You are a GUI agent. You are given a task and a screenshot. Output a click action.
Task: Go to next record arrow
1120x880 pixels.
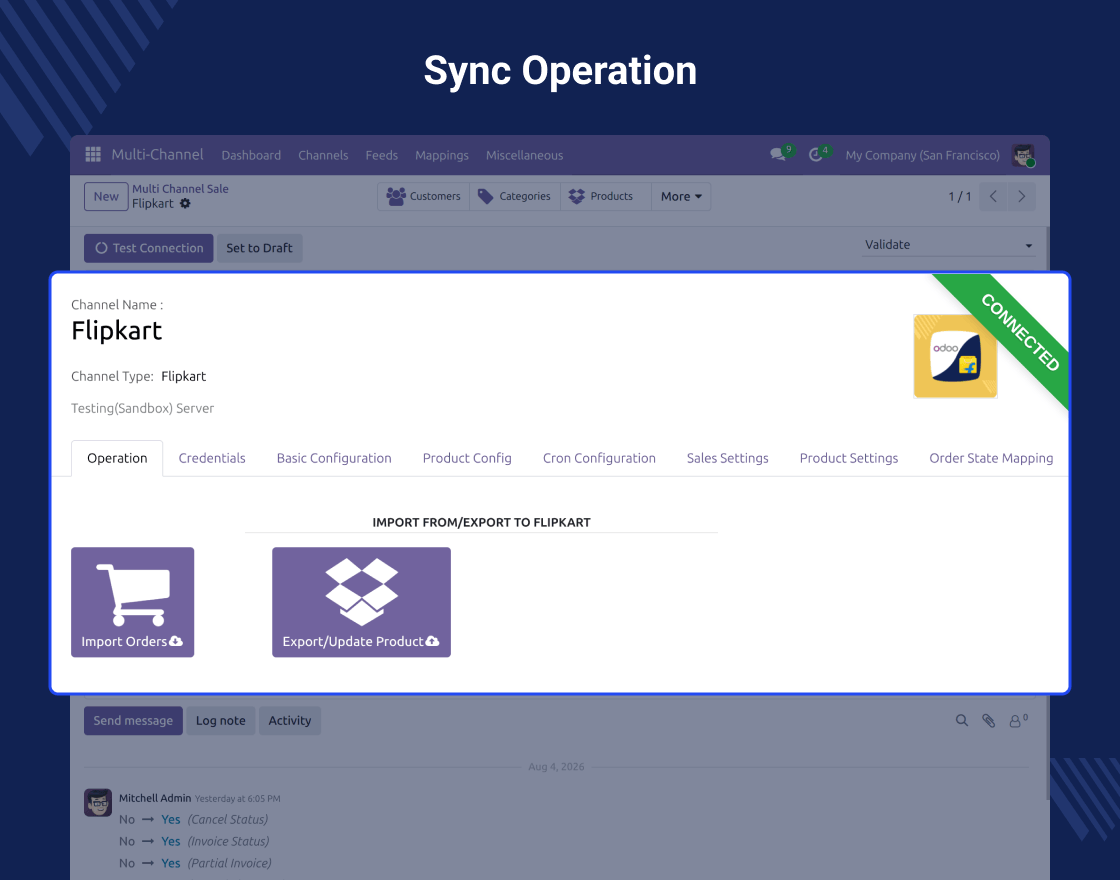pyautogui.click(x=1021, y=196)
